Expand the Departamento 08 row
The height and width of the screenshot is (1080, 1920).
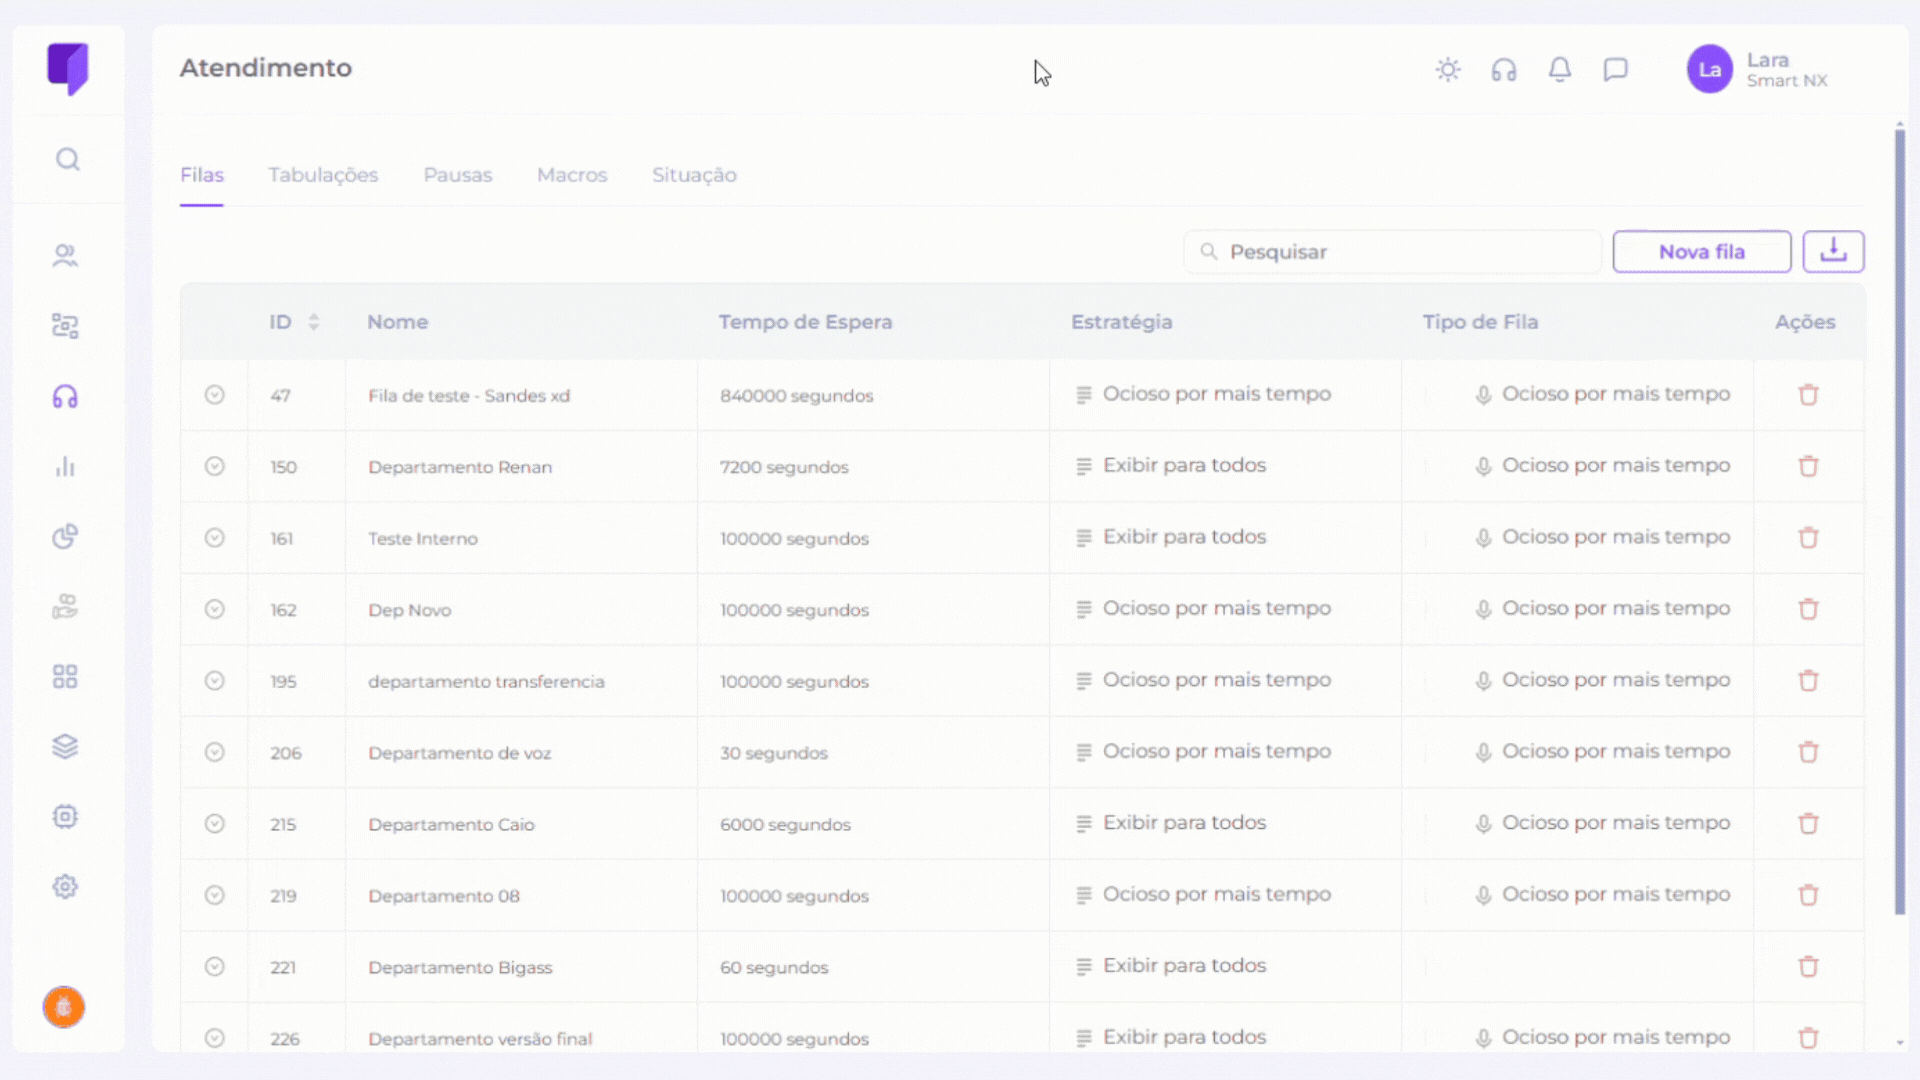(215, 895)
